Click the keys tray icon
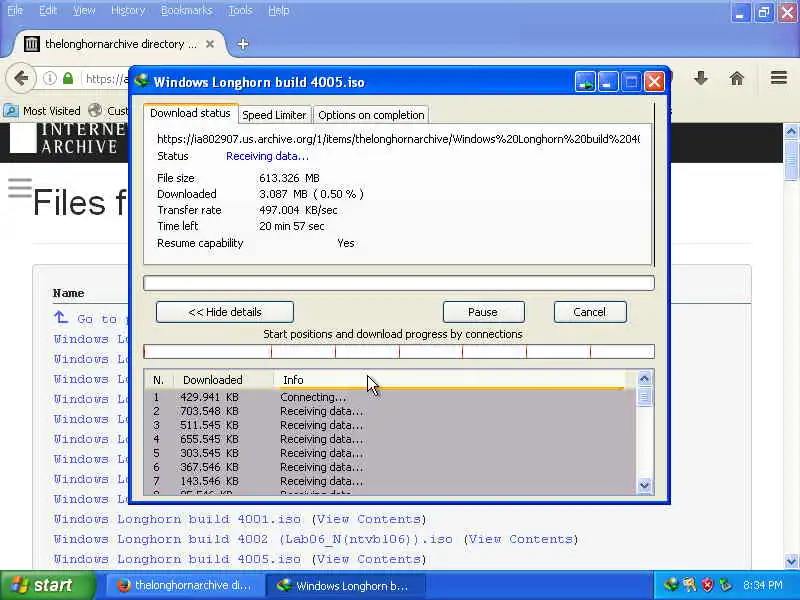This screenshot has width=800, height=600. [x=689, y=585]
